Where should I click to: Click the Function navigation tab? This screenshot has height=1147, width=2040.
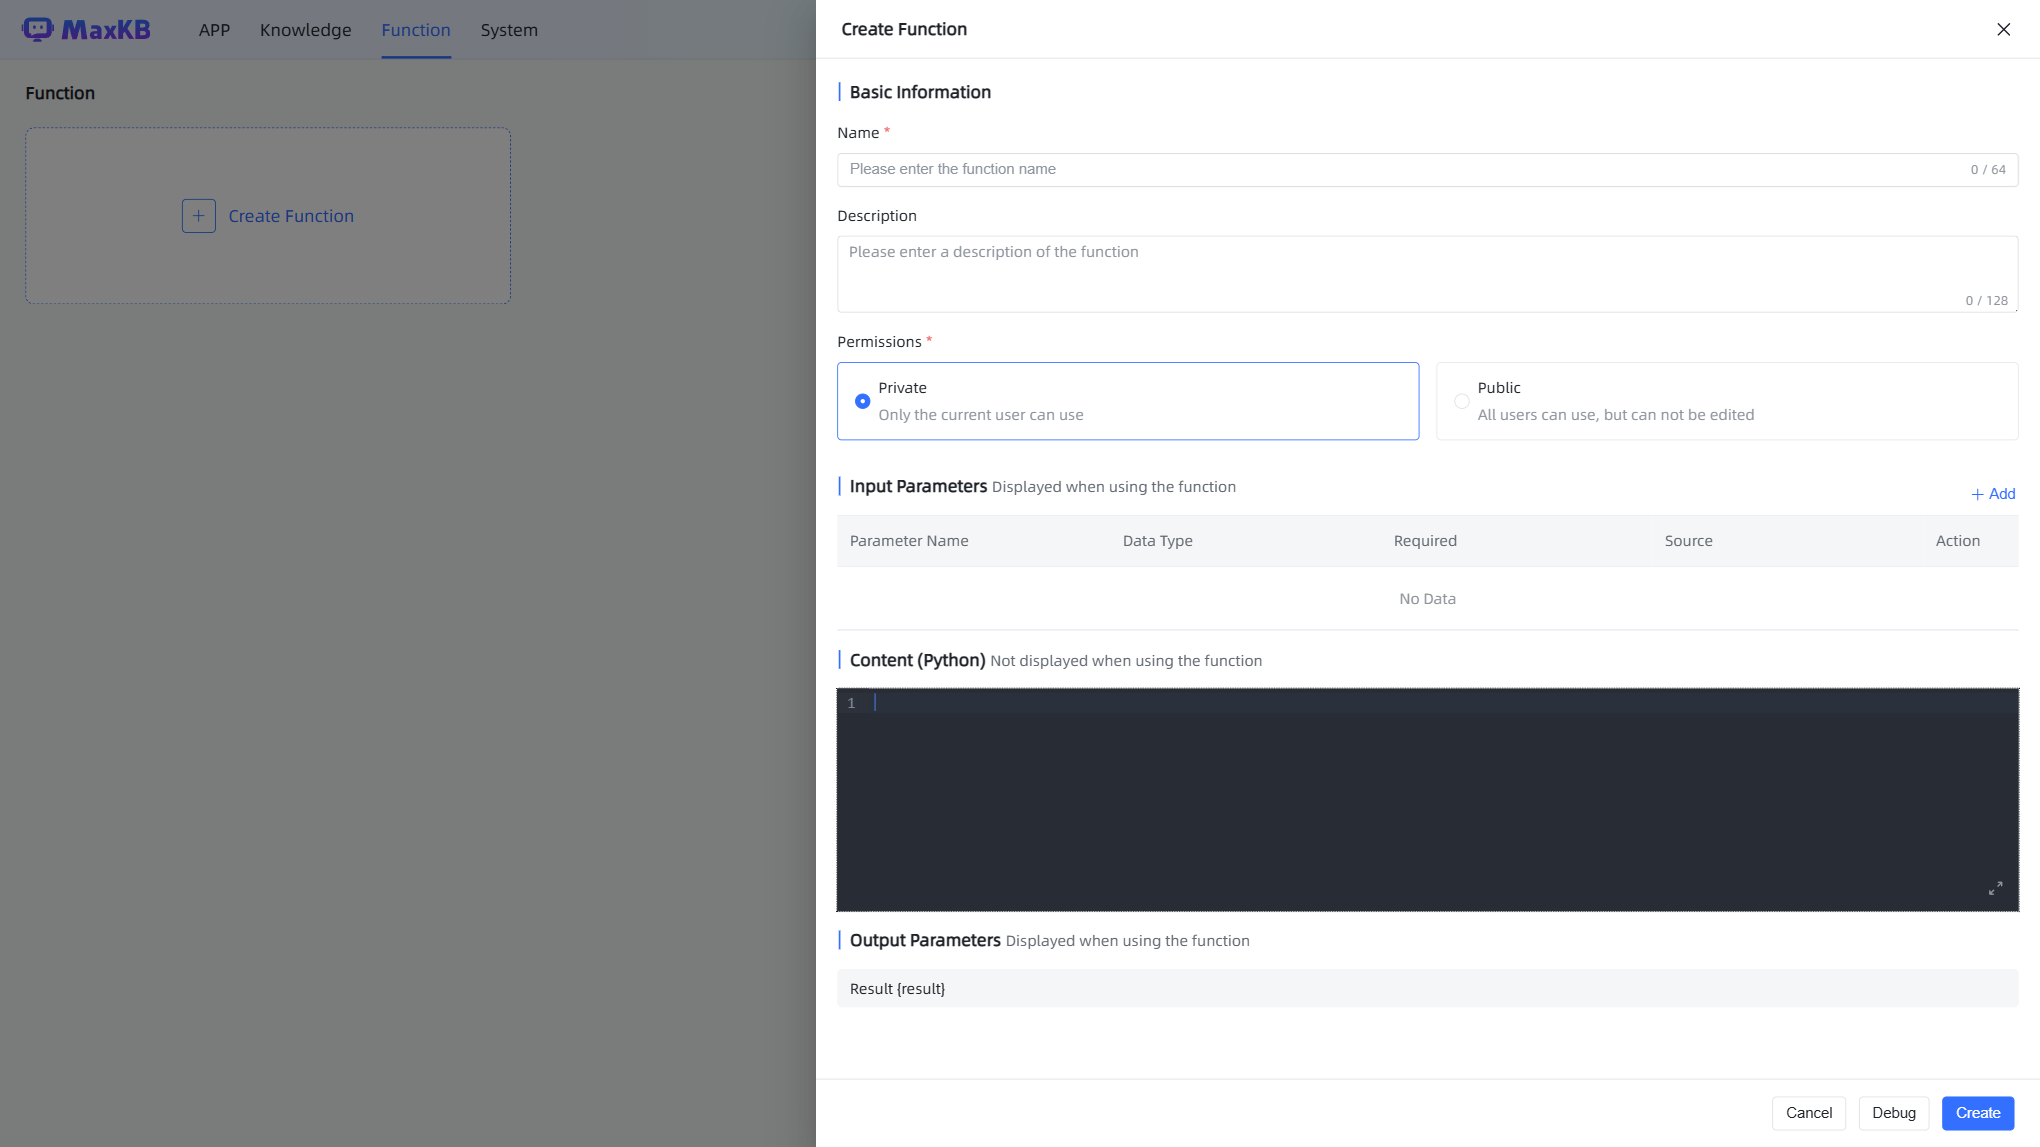coord(415,30)
